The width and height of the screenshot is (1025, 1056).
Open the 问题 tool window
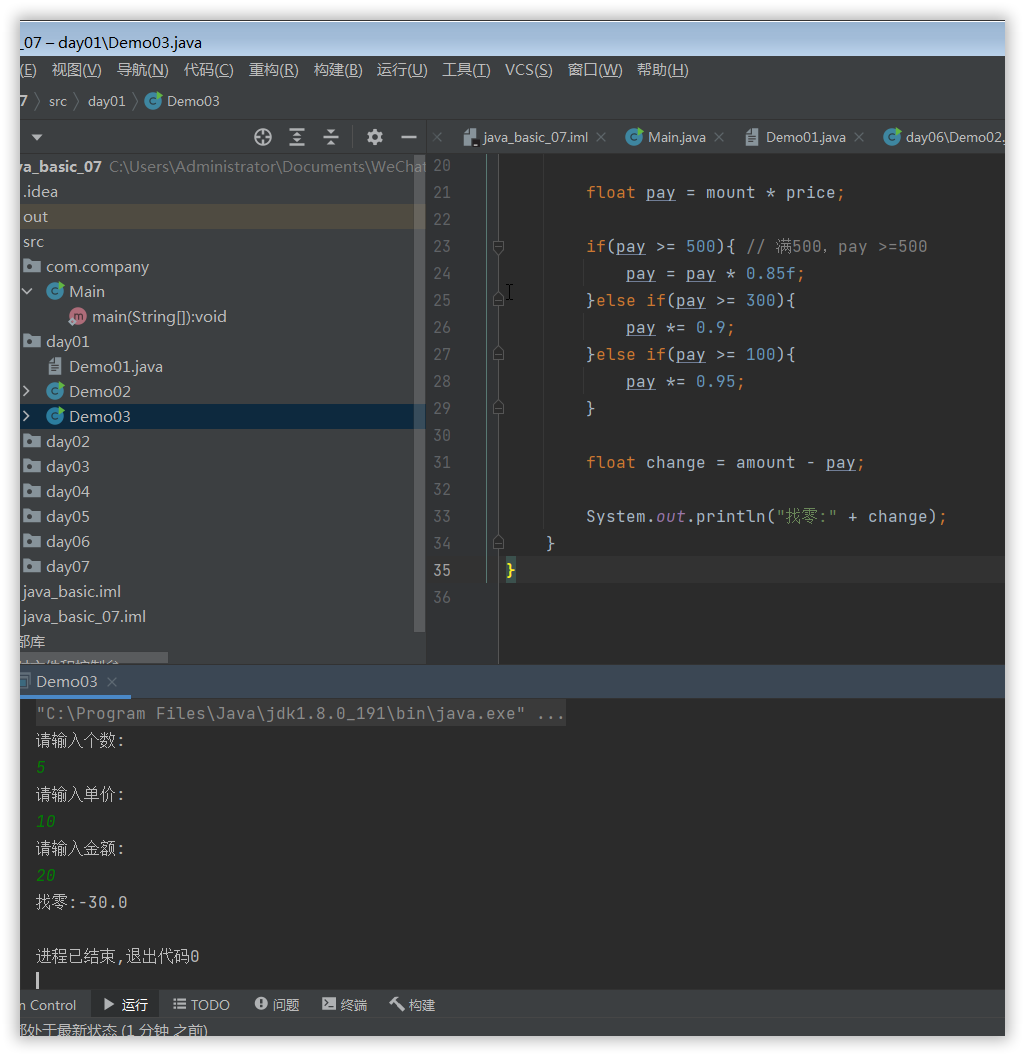click(277, 1005)
